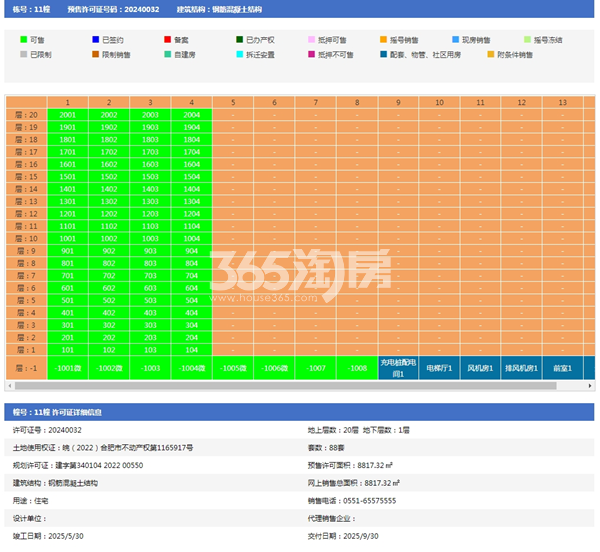The width and height of the screenshot is (600, 552).
Task: Select unit 1604
Action: coord(192,164)
